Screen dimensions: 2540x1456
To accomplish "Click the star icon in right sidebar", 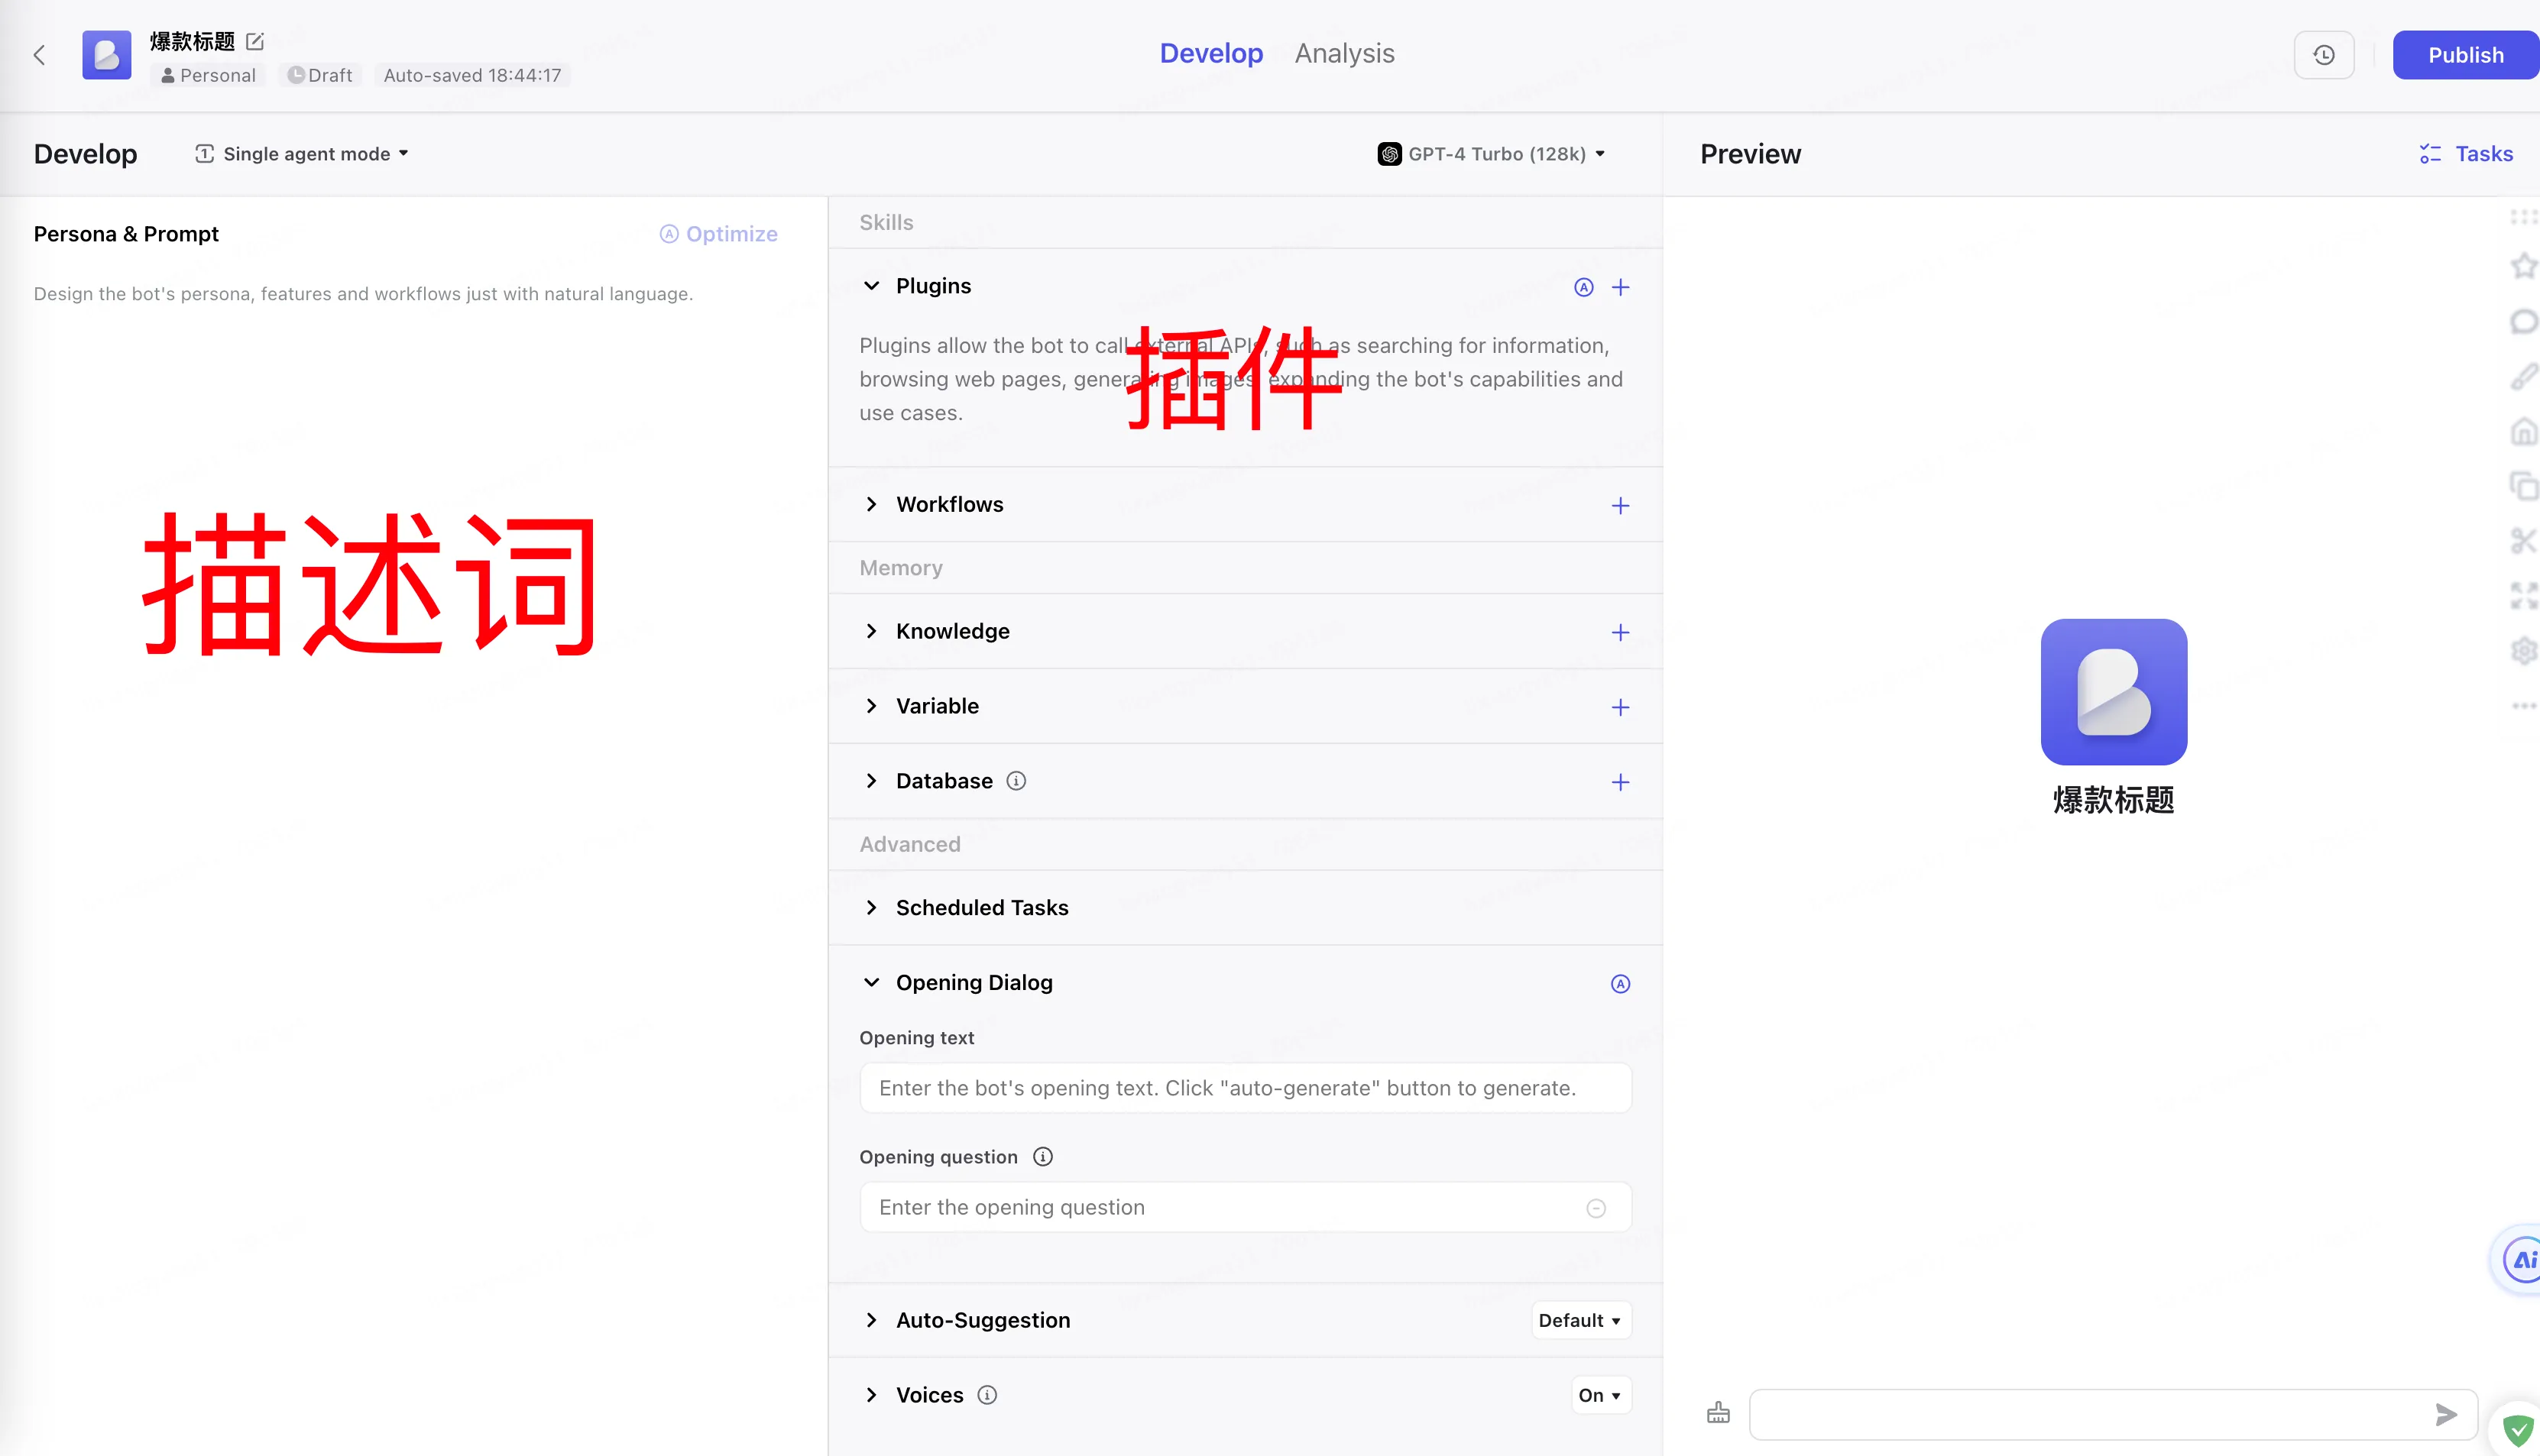I will [2524, 266].
